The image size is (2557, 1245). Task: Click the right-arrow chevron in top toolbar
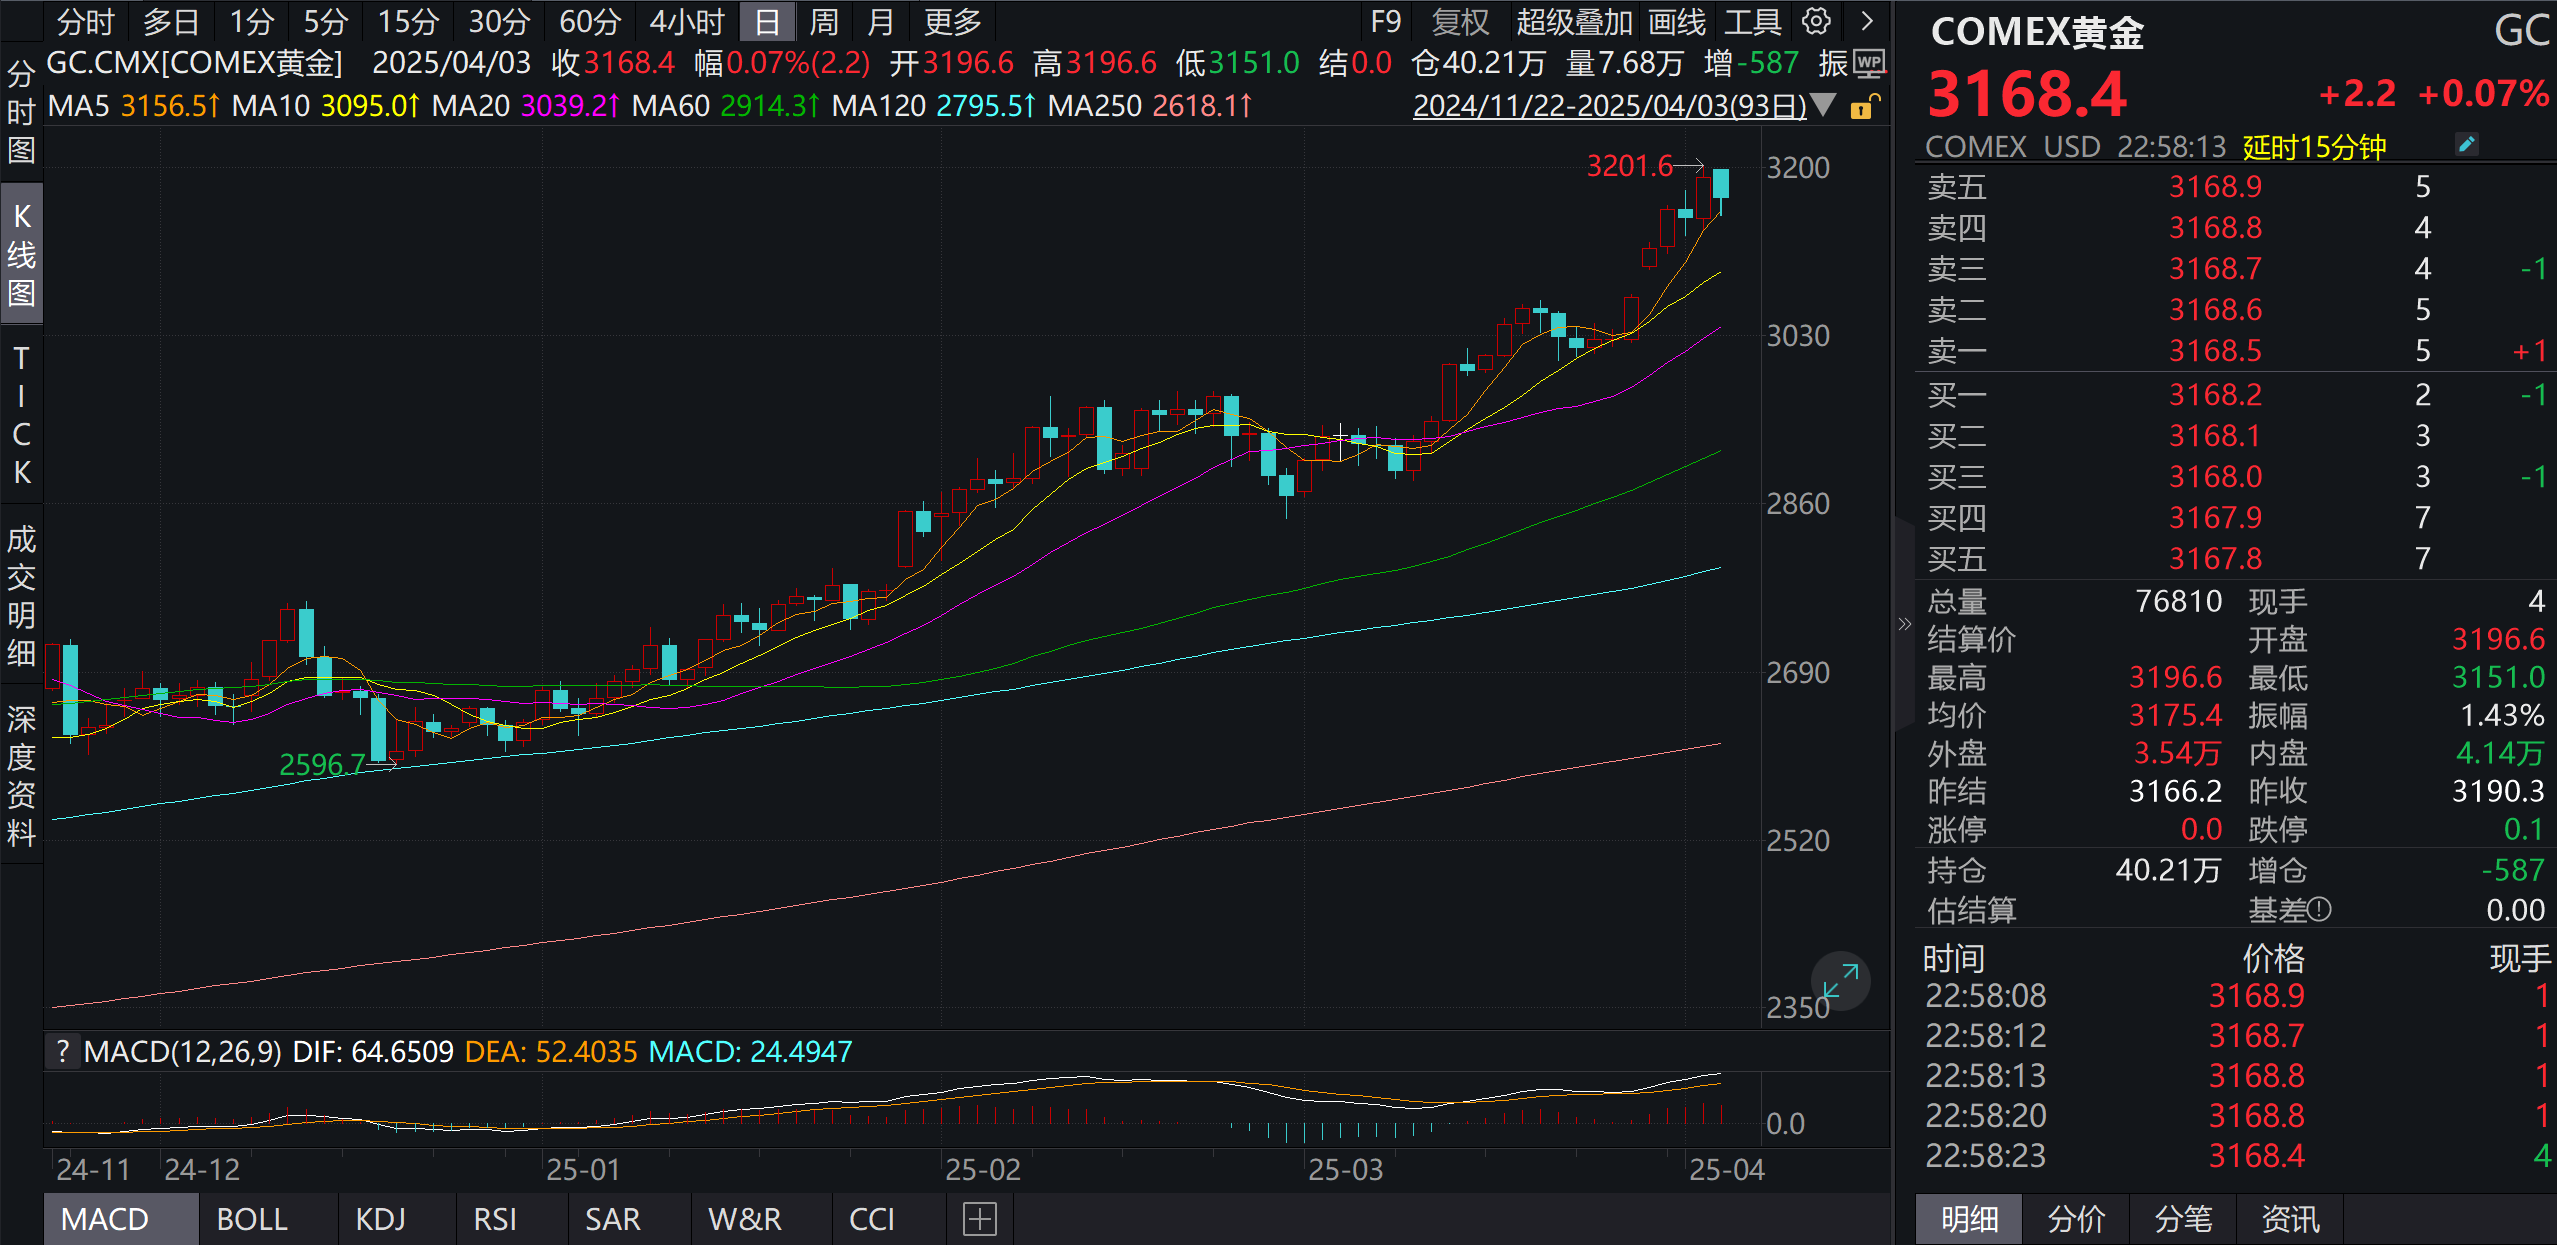point(1866,21)
